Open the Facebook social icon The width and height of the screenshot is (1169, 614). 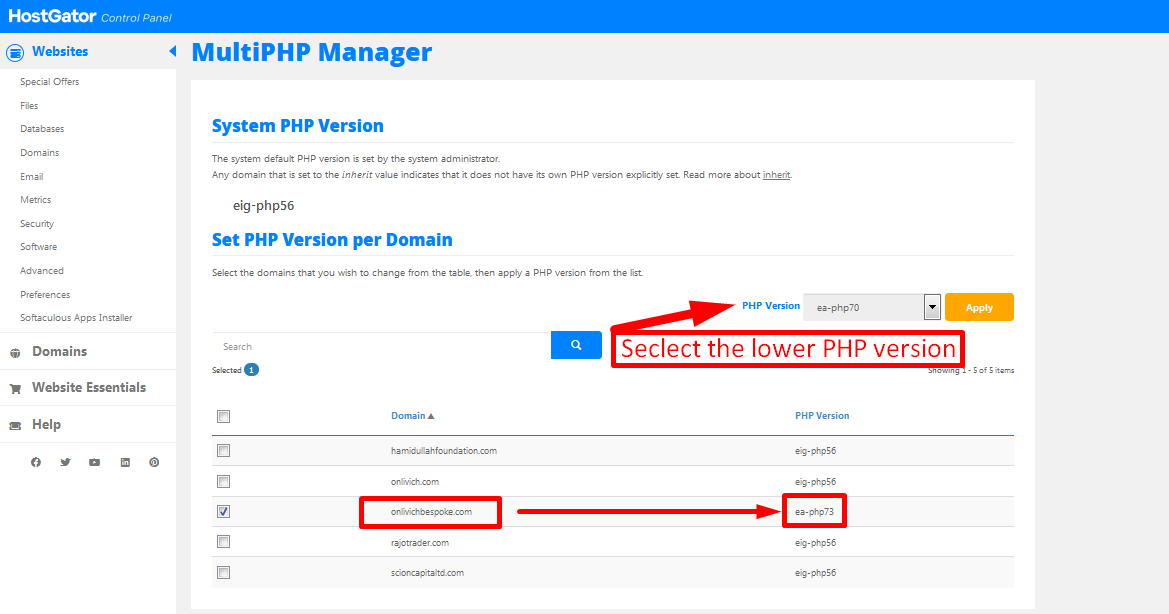tap(36, 462)
